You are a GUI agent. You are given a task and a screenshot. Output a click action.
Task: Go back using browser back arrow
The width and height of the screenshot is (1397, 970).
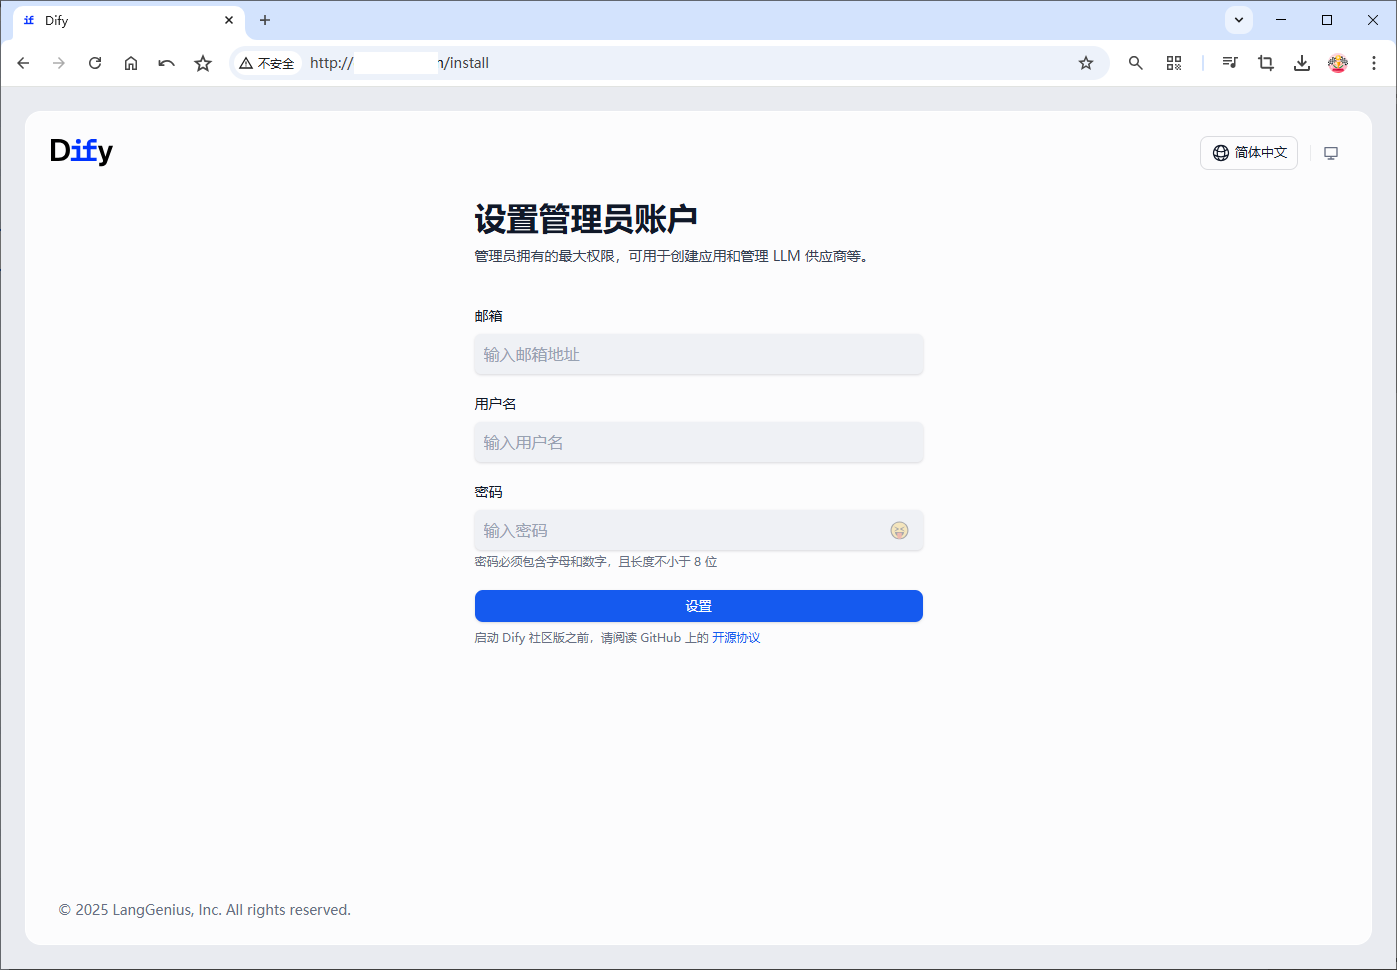[23, 63]
